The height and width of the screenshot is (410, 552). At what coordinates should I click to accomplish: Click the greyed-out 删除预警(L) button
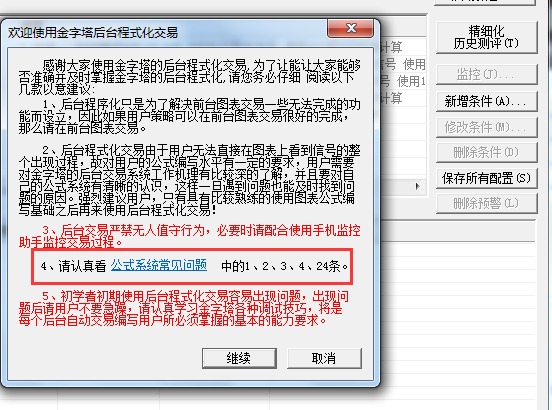pos(487,203)
